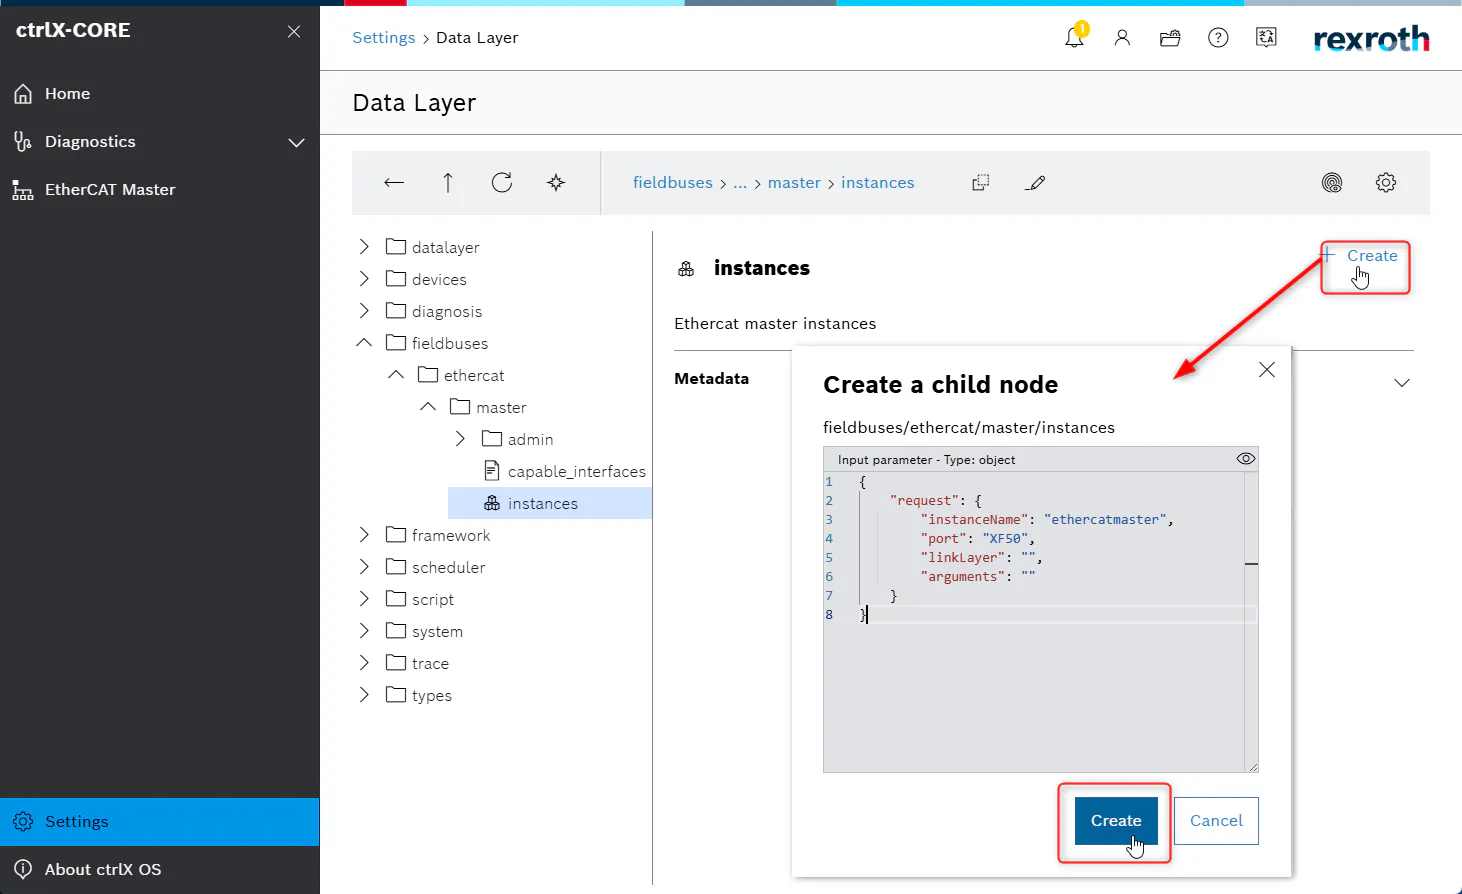This screenshot has height=894, width=1462.
Task: Click the edit path pencil icon
Action: pyautogui.click(x=1035, y=182)
